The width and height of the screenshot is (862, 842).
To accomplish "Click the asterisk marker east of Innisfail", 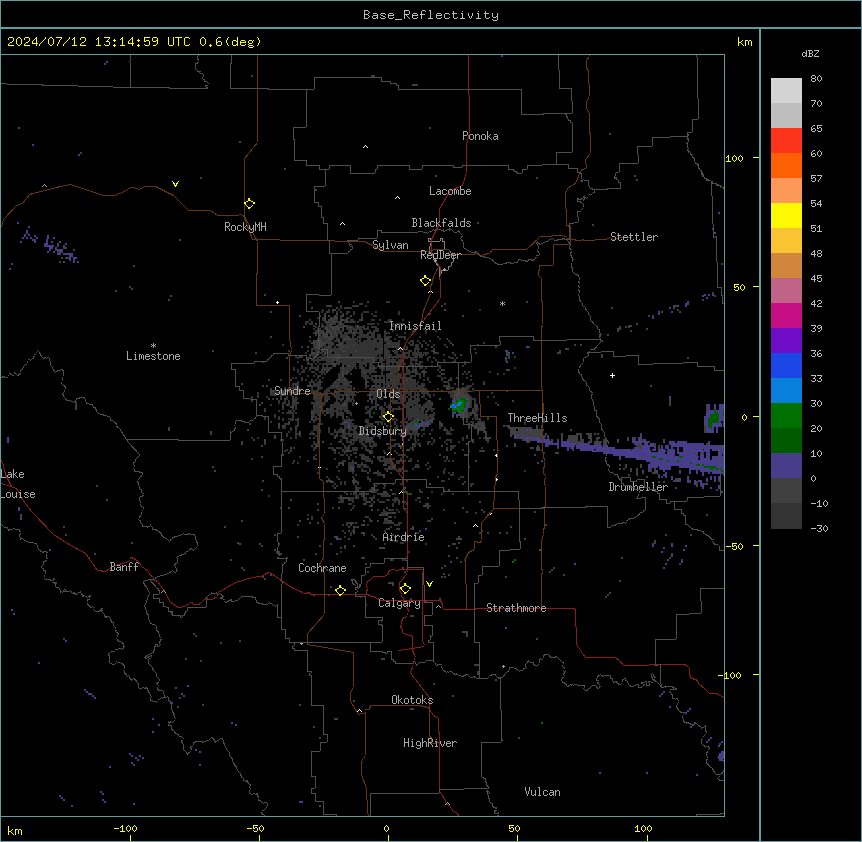I will (502, 303).
